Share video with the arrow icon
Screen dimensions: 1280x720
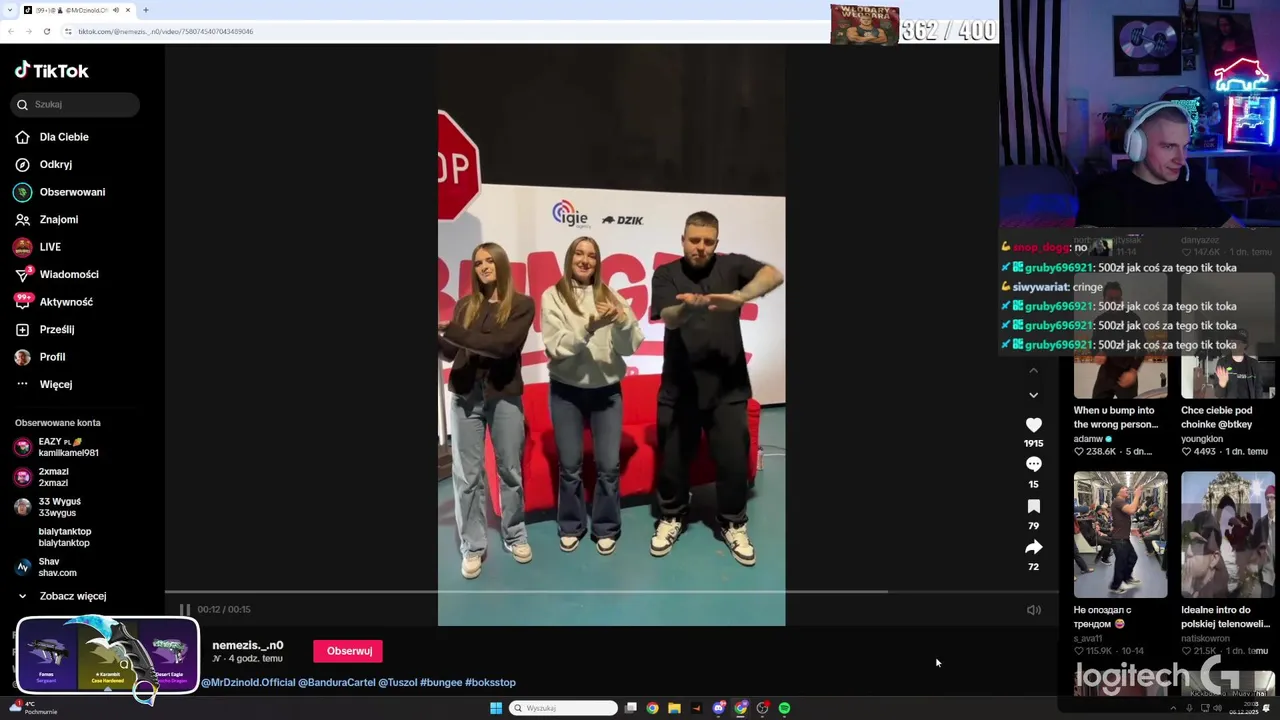pos(1034,547)
